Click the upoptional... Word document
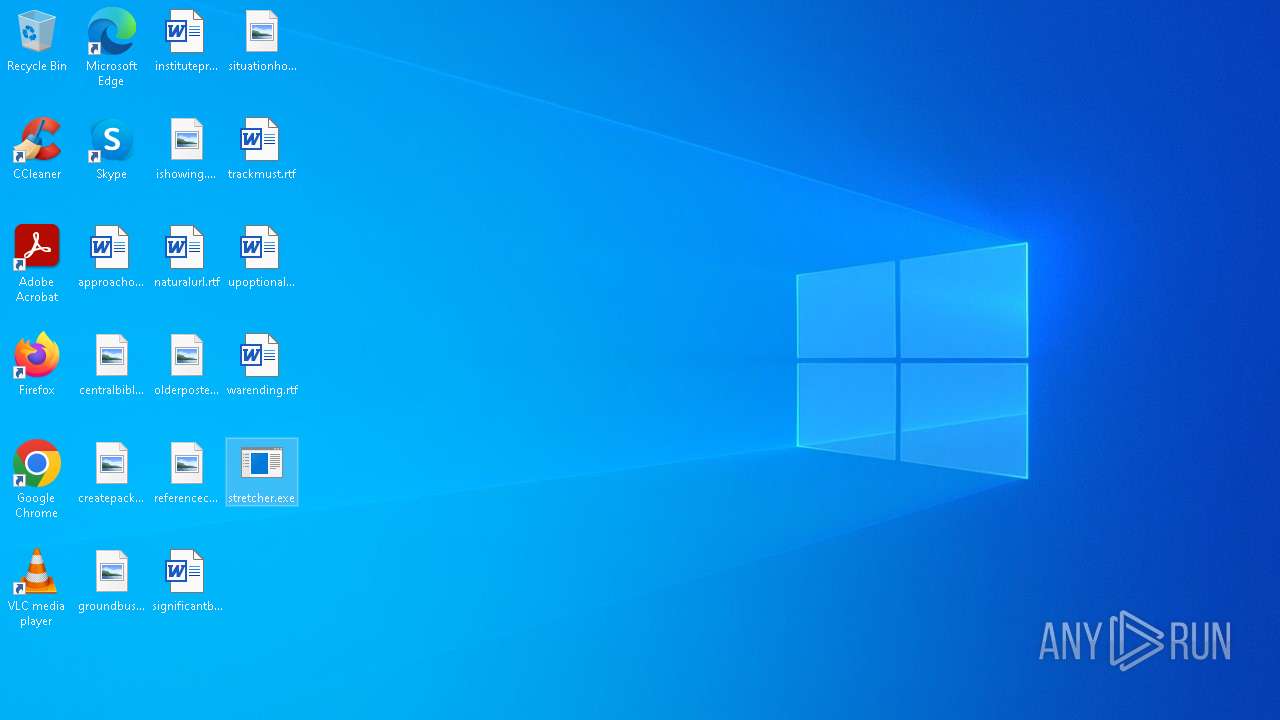Viewport: 1280px width, 720px height. pyautogui.click(x=262, y=257)
